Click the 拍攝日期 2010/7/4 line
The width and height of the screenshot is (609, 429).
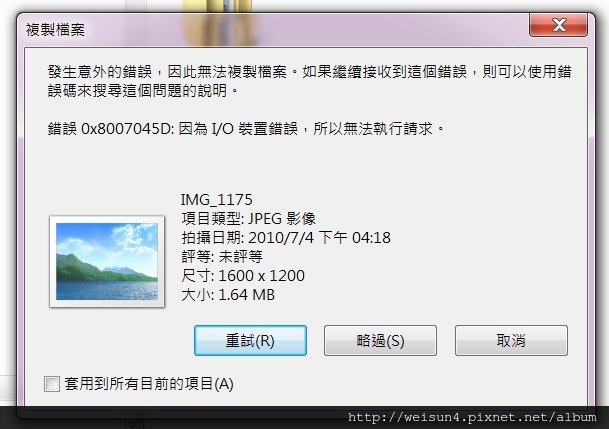click(x=286, y=238)
